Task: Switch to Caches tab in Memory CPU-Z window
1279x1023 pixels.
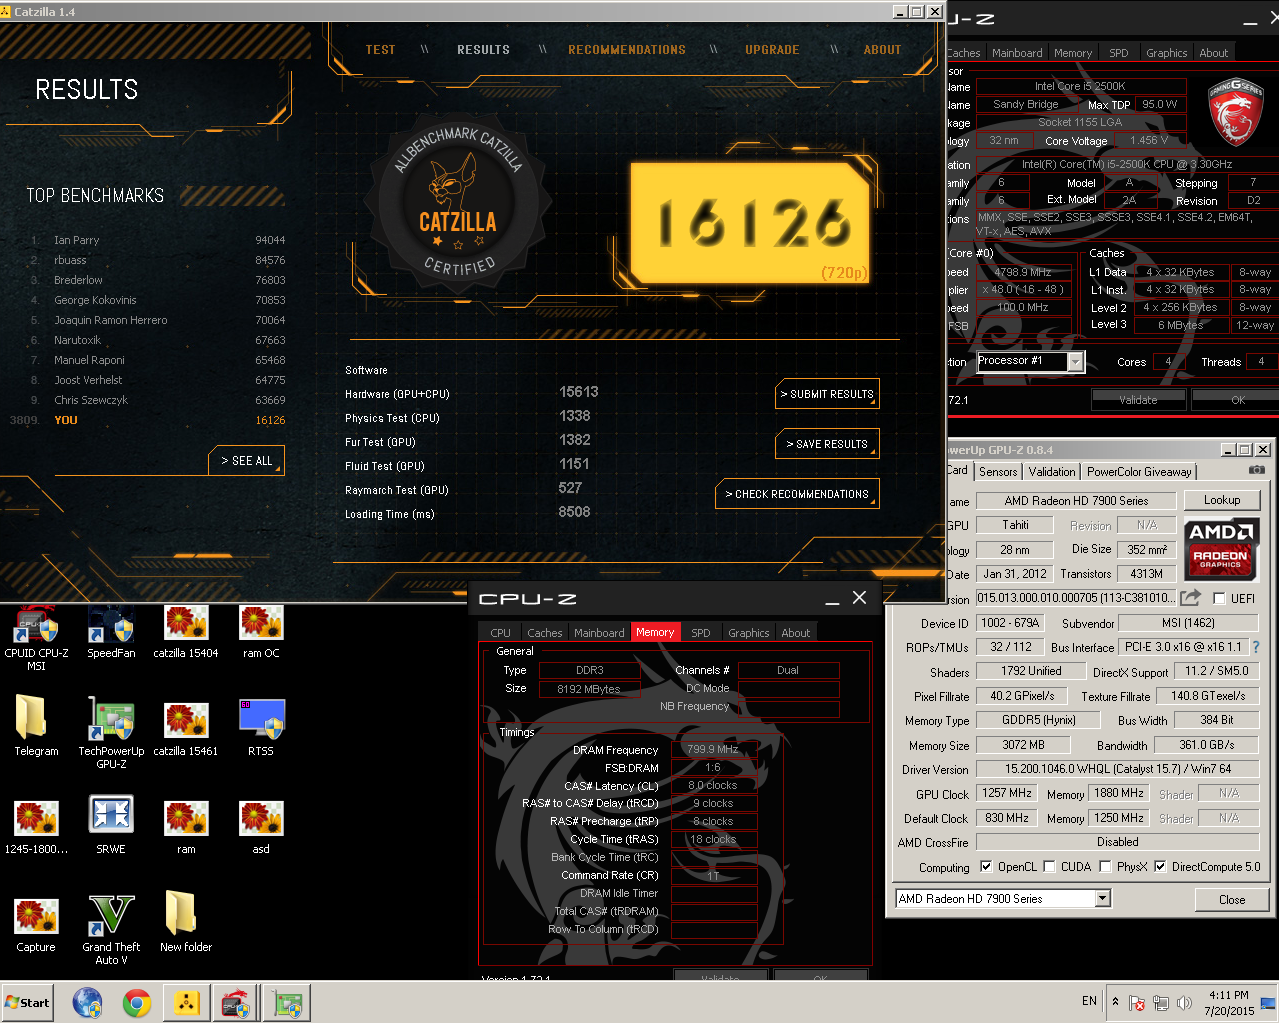Action: coord(545,632)
